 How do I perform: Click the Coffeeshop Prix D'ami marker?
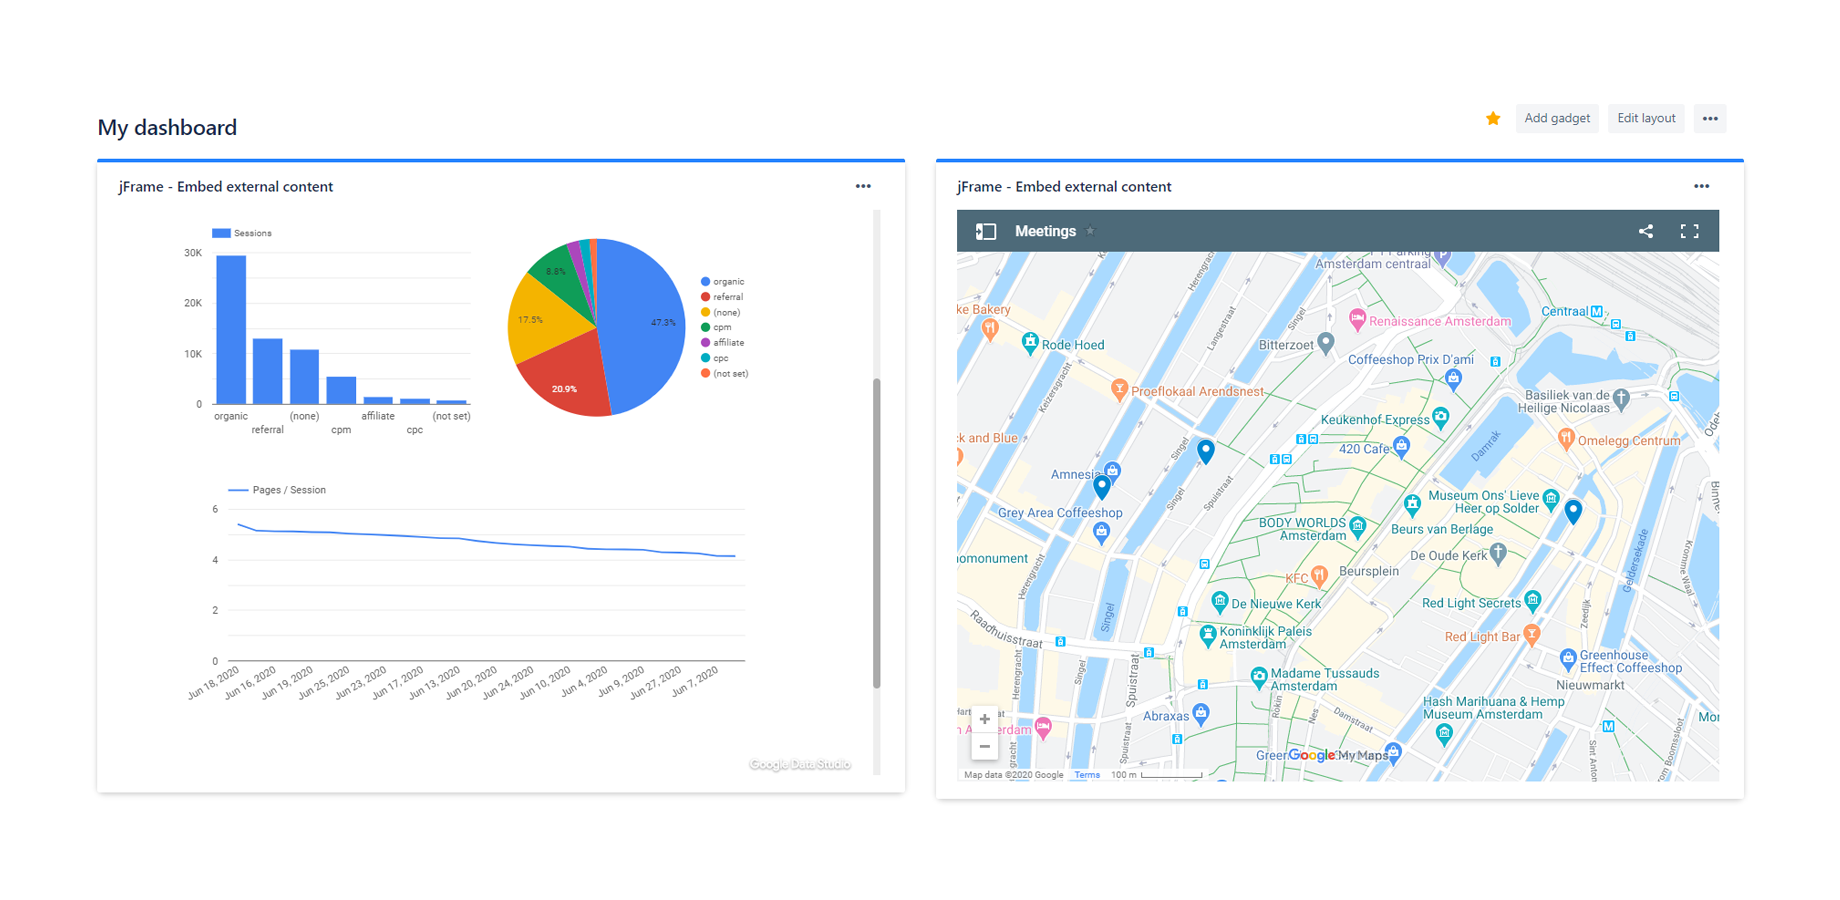(1453, 378)
